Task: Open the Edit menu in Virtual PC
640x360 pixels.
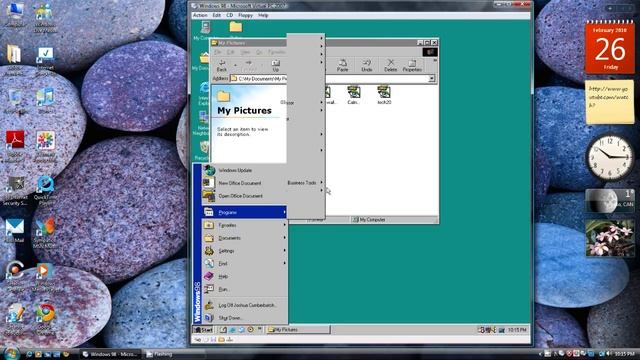Action: (x=216, y=15)
